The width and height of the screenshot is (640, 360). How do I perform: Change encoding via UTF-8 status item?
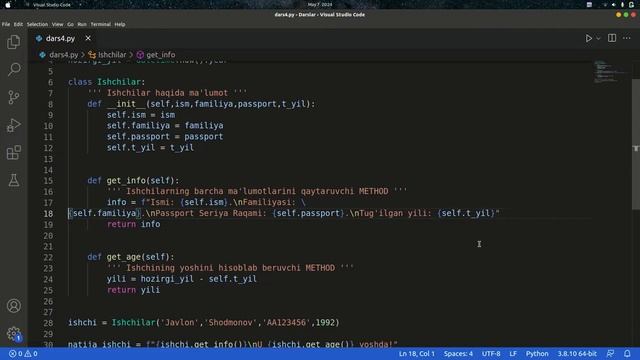click(491, 354)
